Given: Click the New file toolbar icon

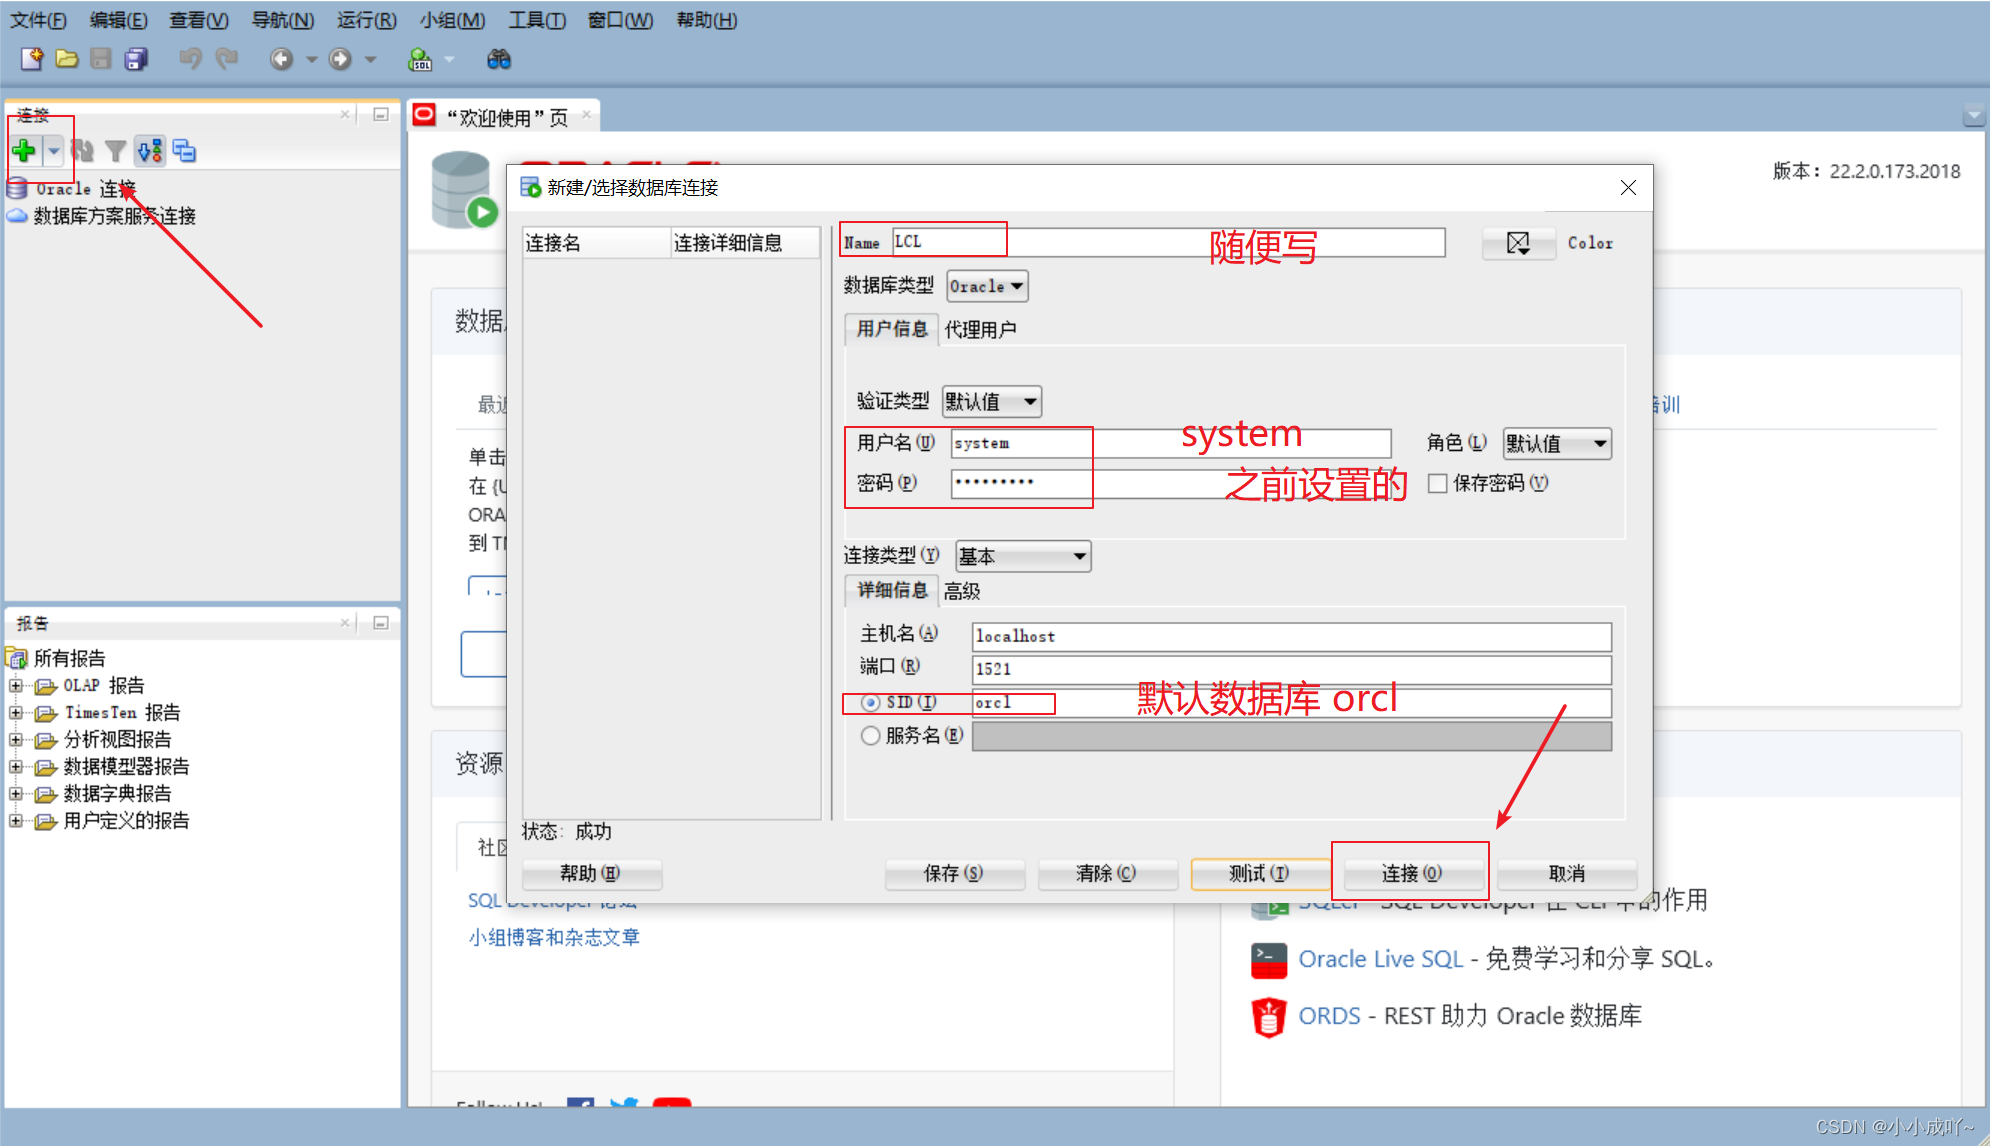Looking at the screenshot, I should (32, 59).
